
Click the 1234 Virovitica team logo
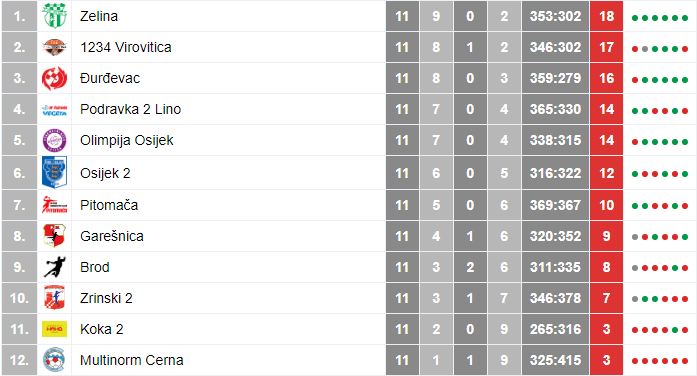[55, 47]
